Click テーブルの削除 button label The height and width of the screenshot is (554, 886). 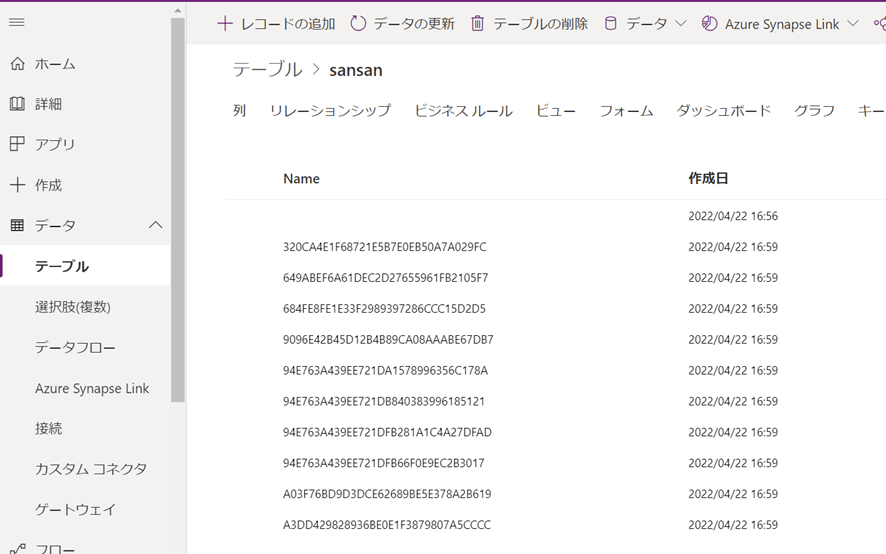[540, 24]
